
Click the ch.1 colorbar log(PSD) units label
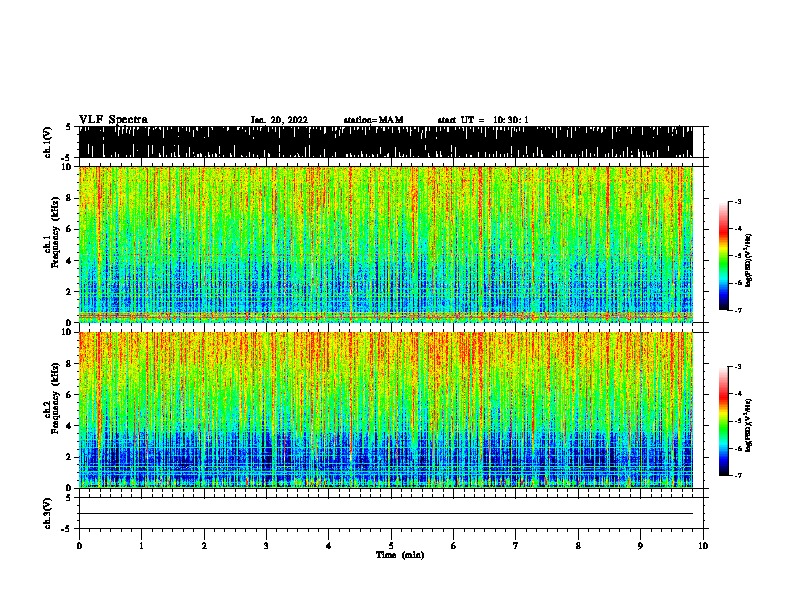click(749, 261)
